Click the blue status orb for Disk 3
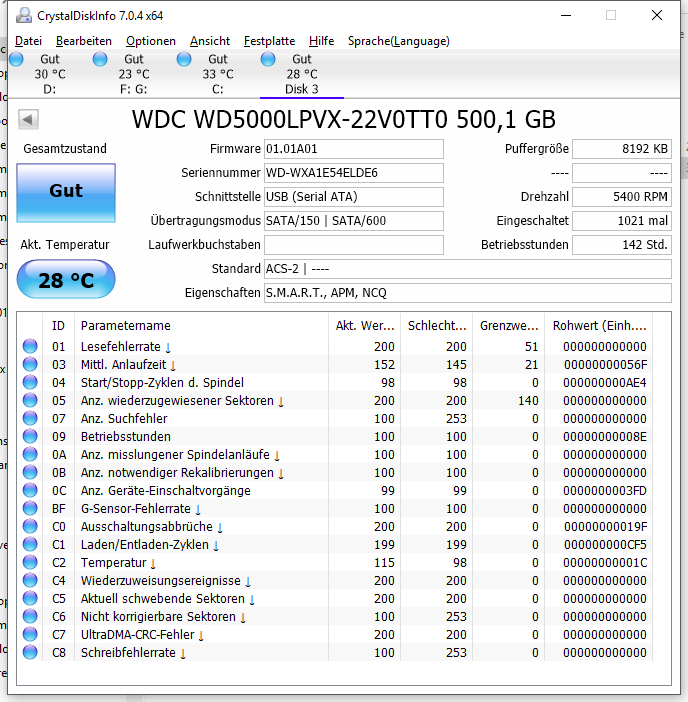 click(x=268, y=59)
